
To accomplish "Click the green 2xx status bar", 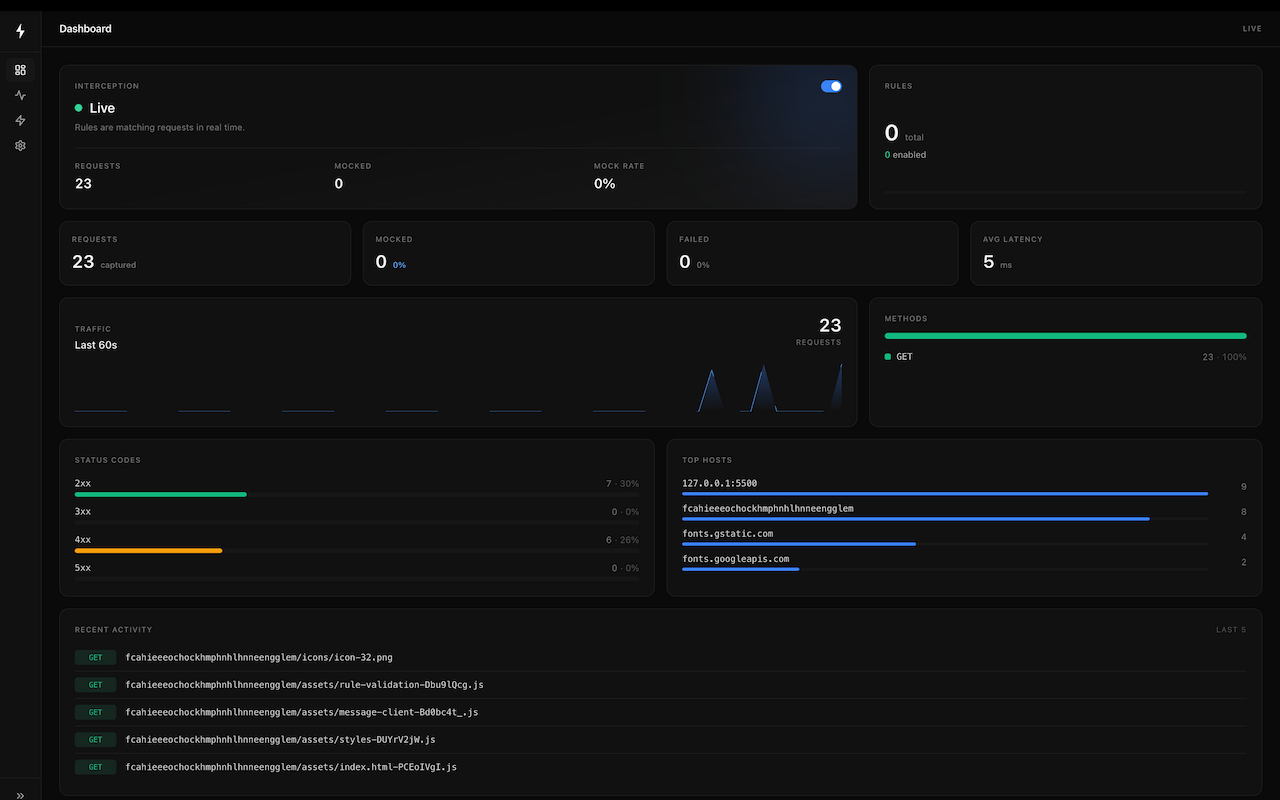I will point(160,494).
